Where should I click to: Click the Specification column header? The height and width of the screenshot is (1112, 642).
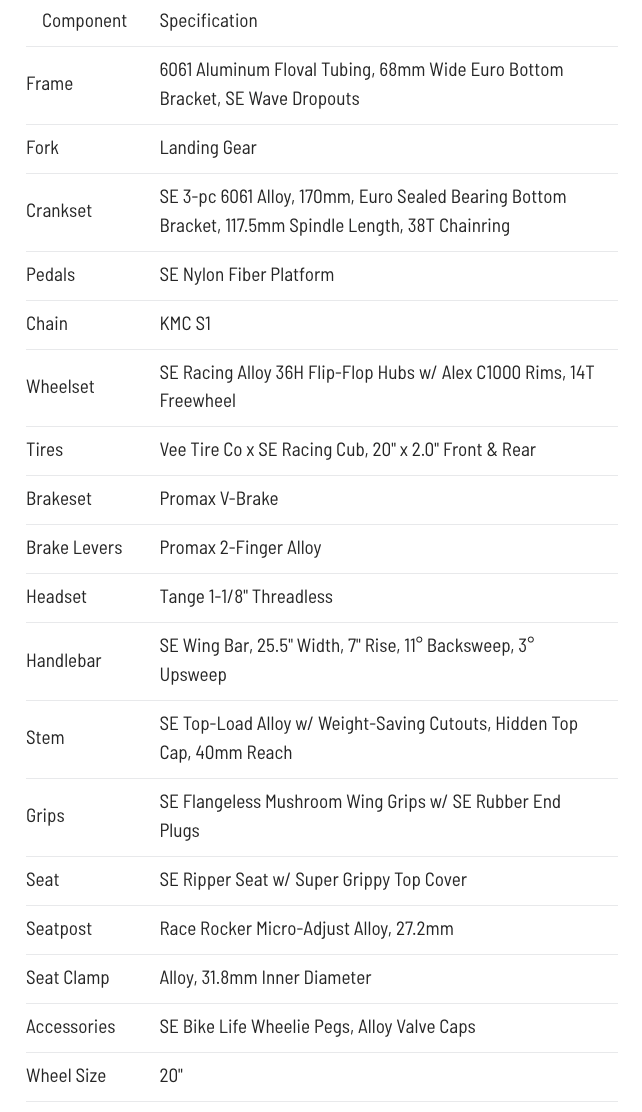tap(209, 21)
